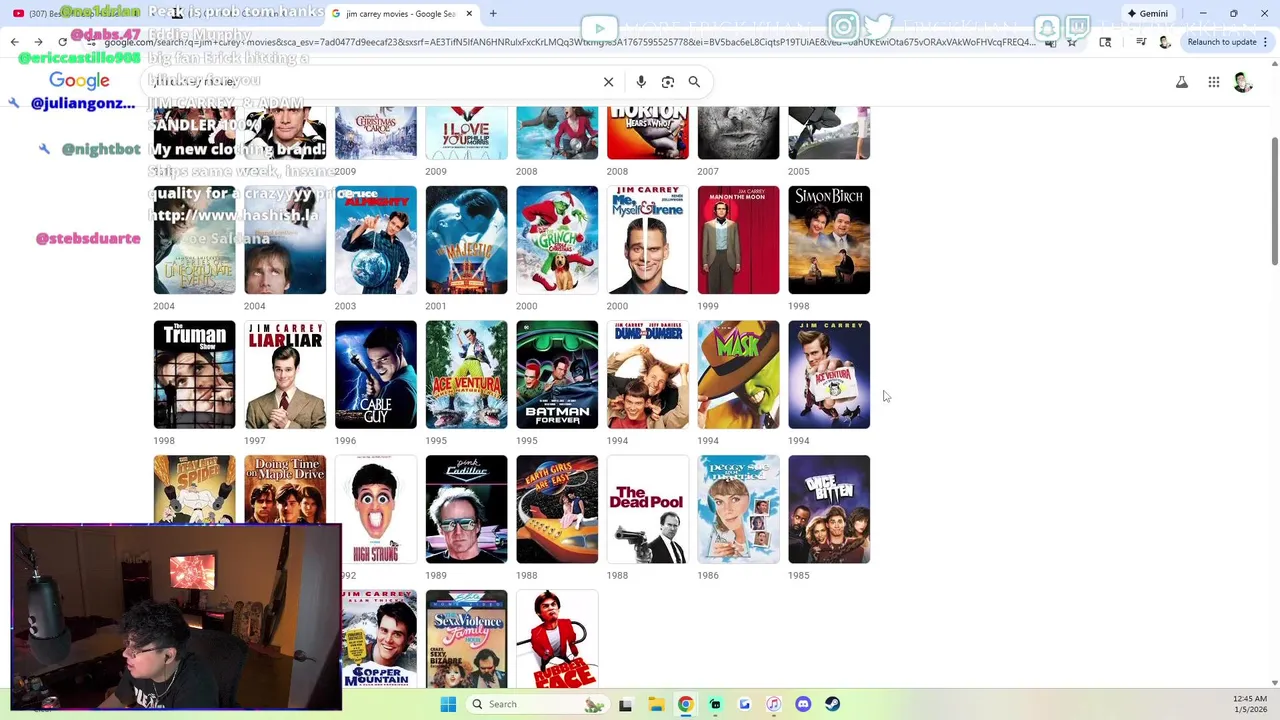The width and height of the screenshot is (1280, 720).
Task: Open the Chrome profile avatar in the toolbar
Action: pyautogui.click(x=1165, y=42)
